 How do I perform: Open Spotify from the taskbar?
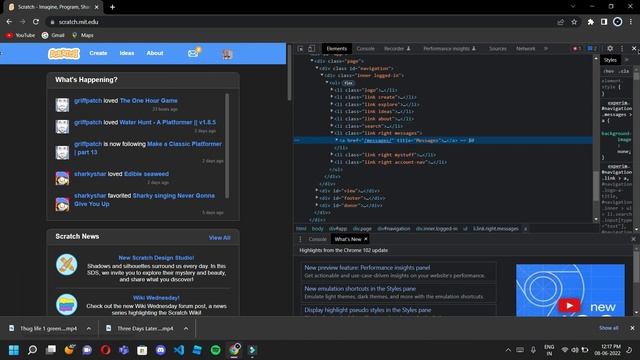click(x=216, y=350)
